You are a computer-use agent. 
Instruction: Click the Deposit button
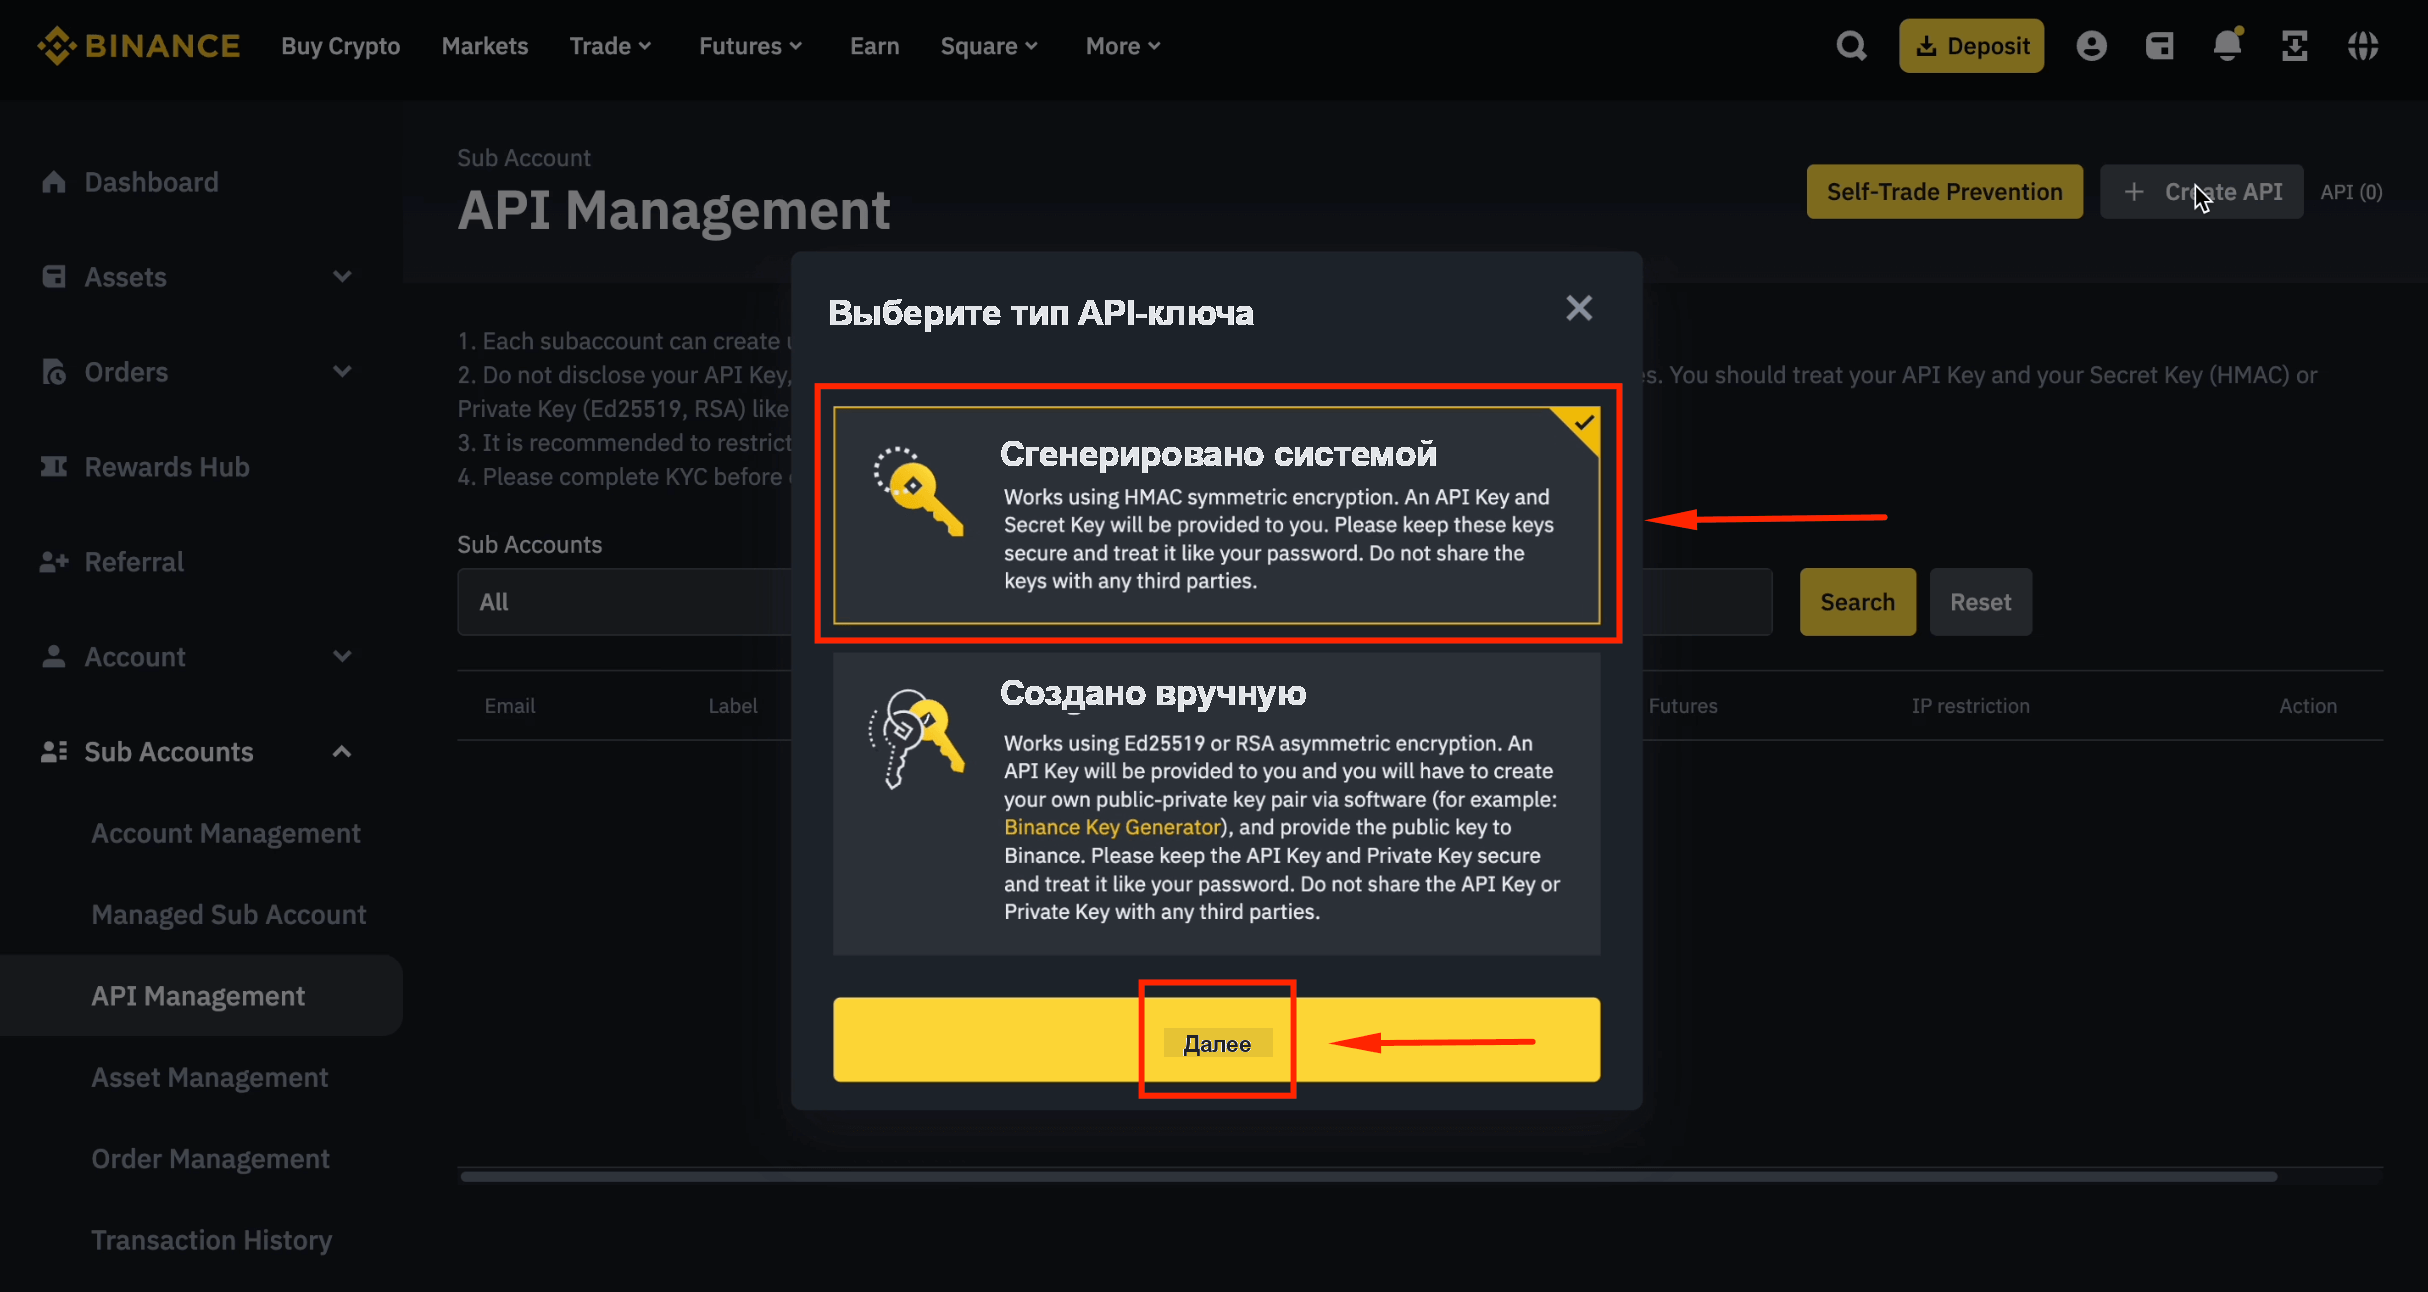(1971, 46)
